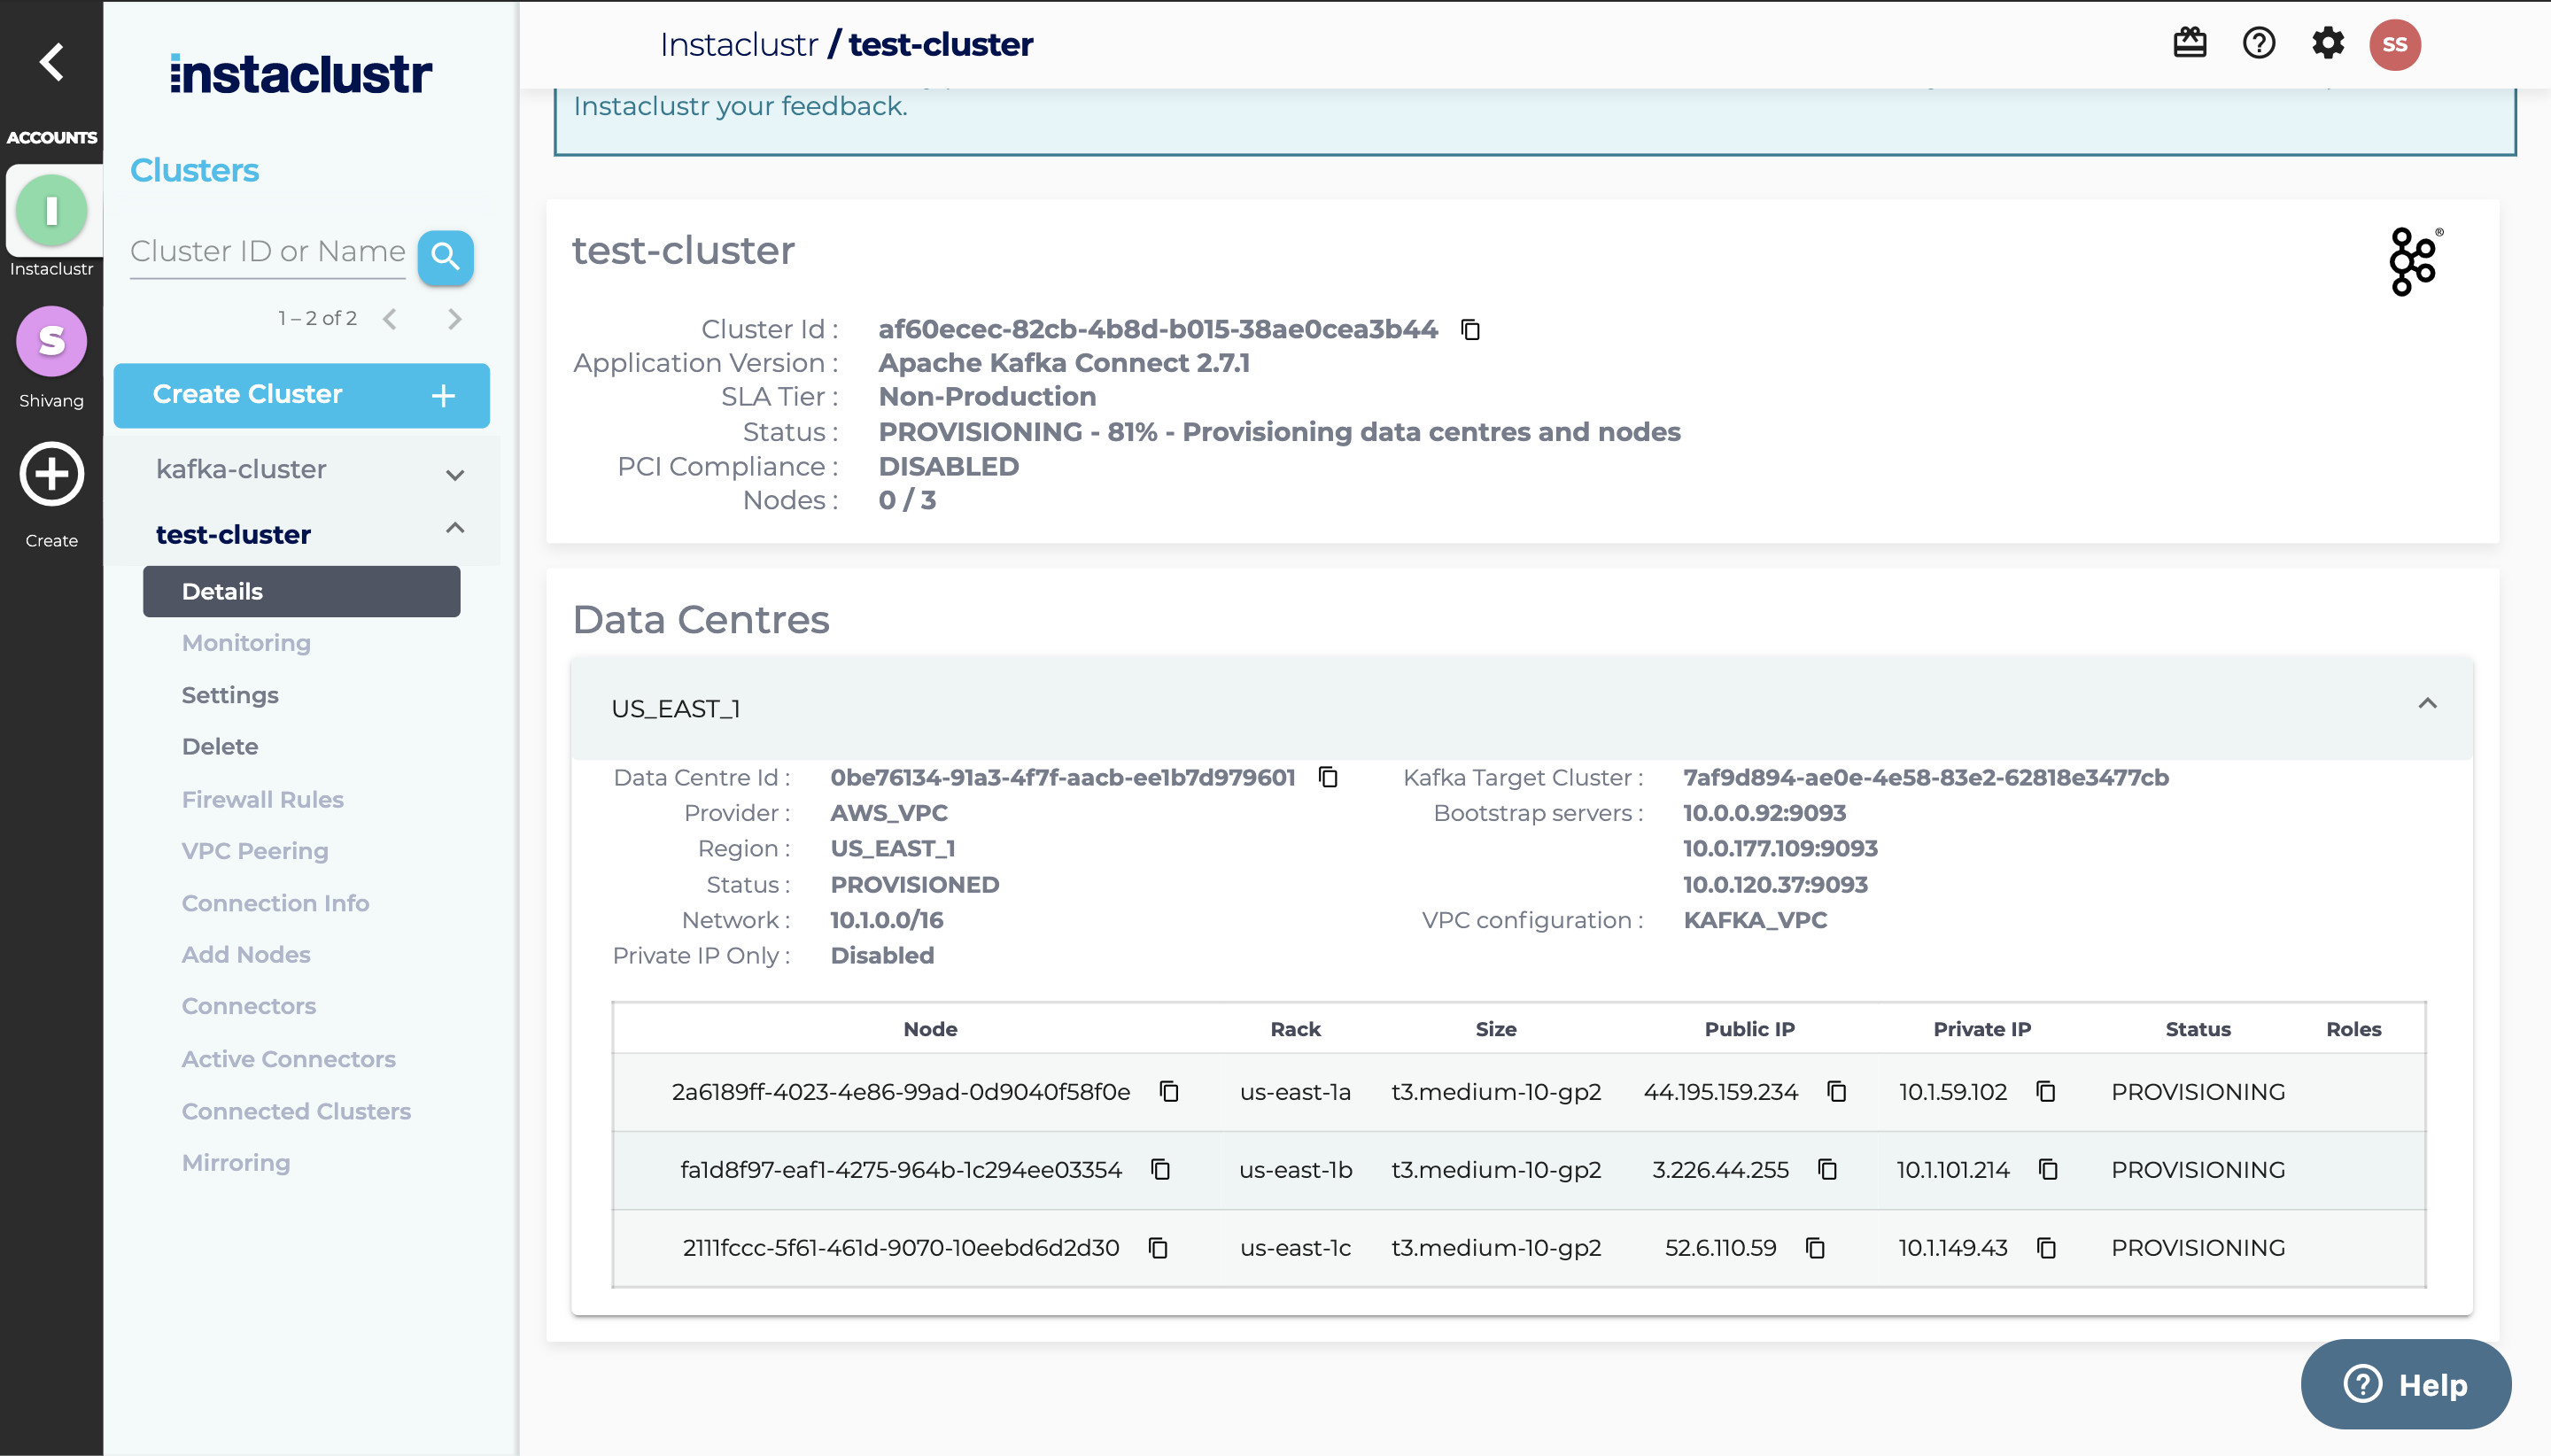Expand the kafka-cluster entry
Screen dimensions: 2551x1456
click(455, 474)
